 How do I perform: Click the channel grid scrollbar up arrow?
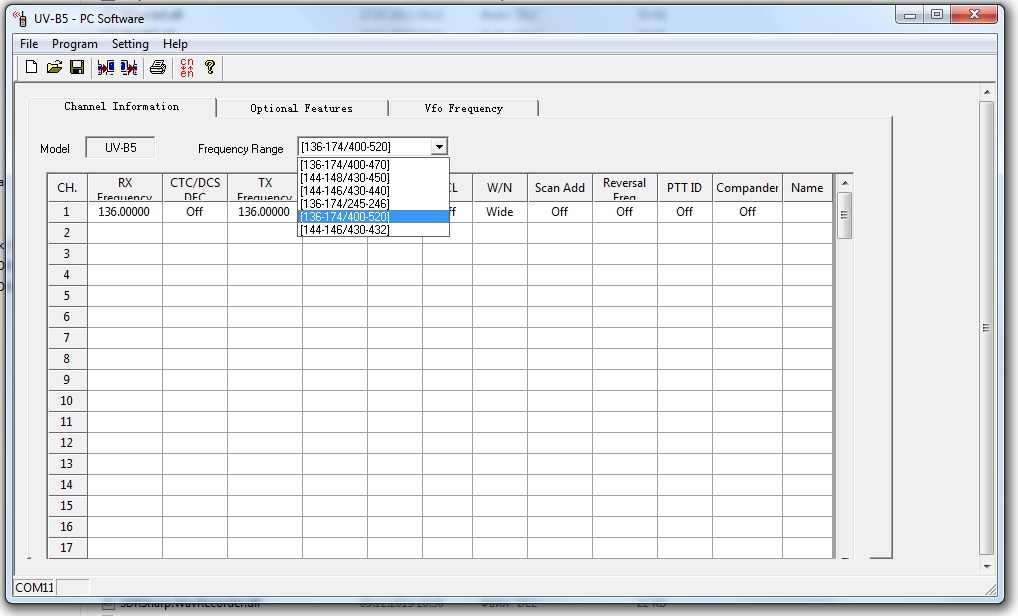[845, 183]
